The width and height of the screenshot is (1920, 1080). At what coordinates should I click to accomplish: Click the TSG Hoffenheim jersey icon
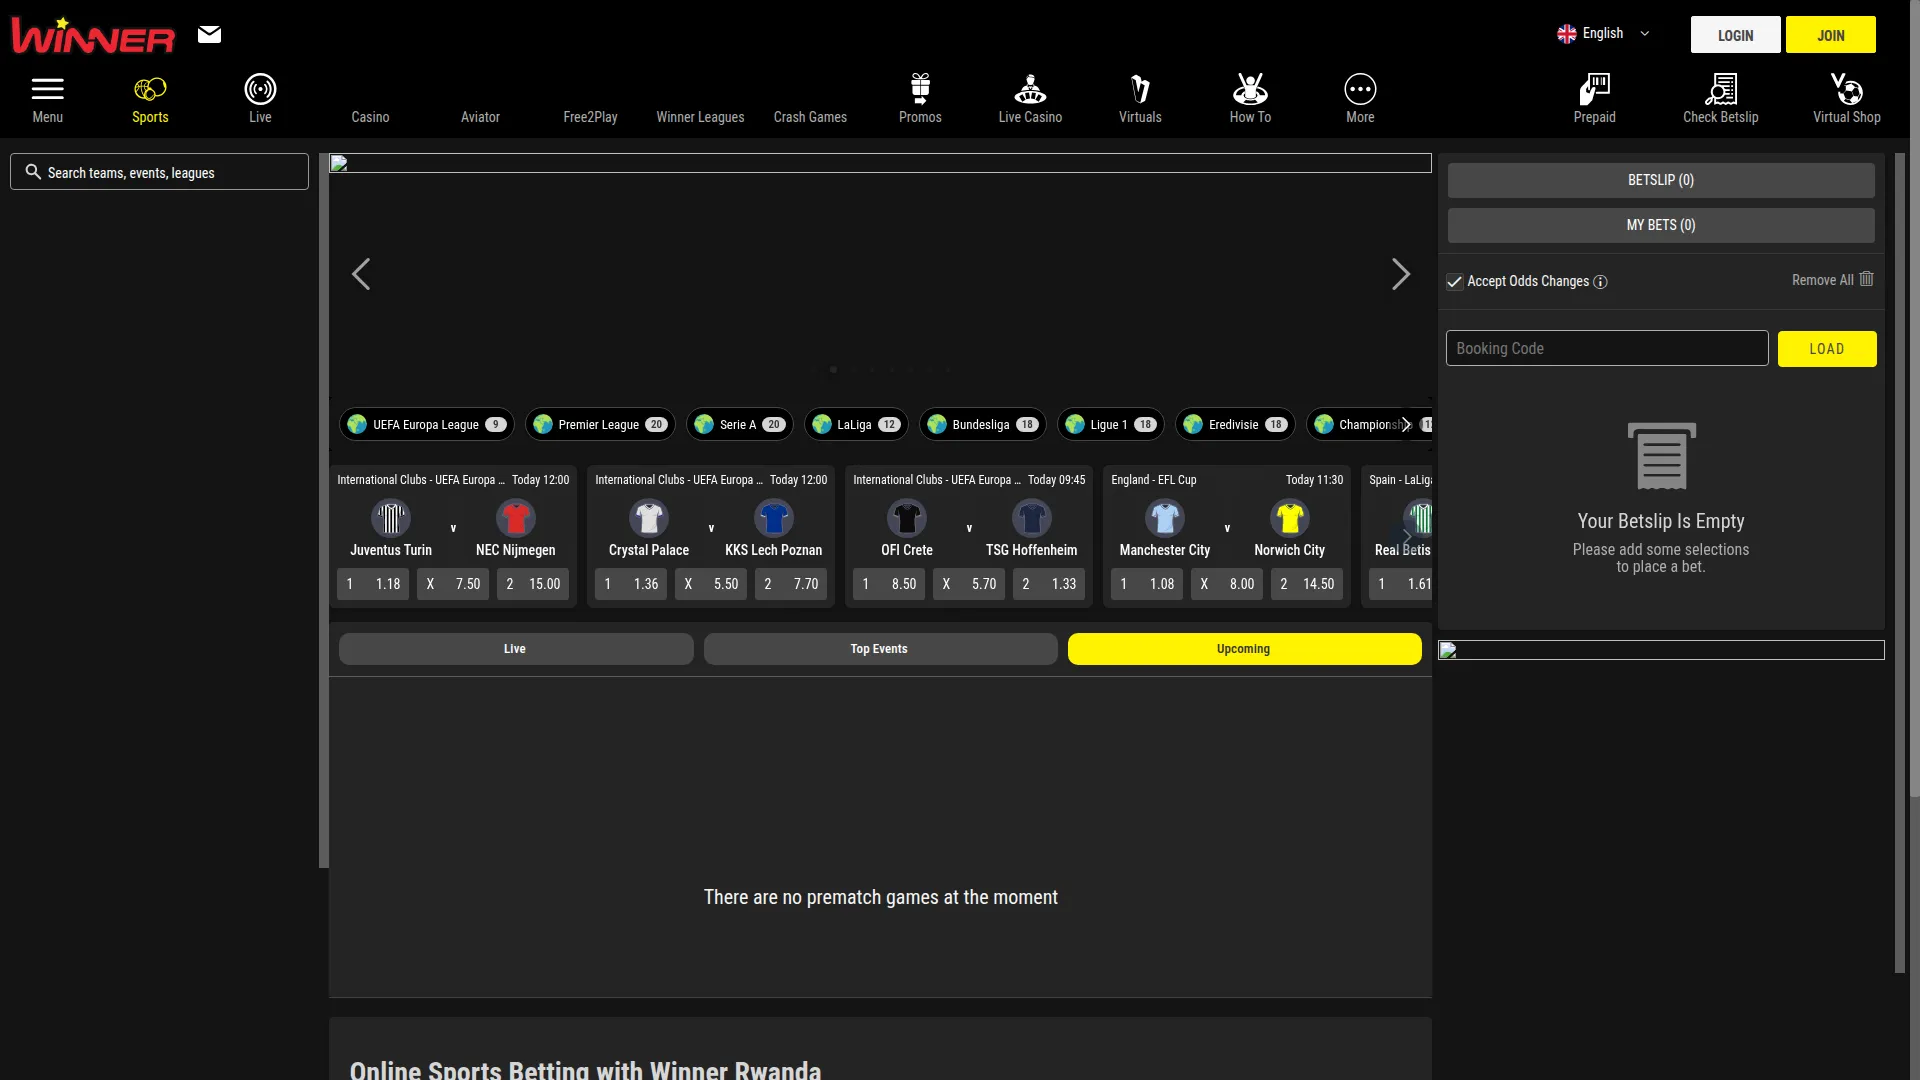coord(1032,518)
